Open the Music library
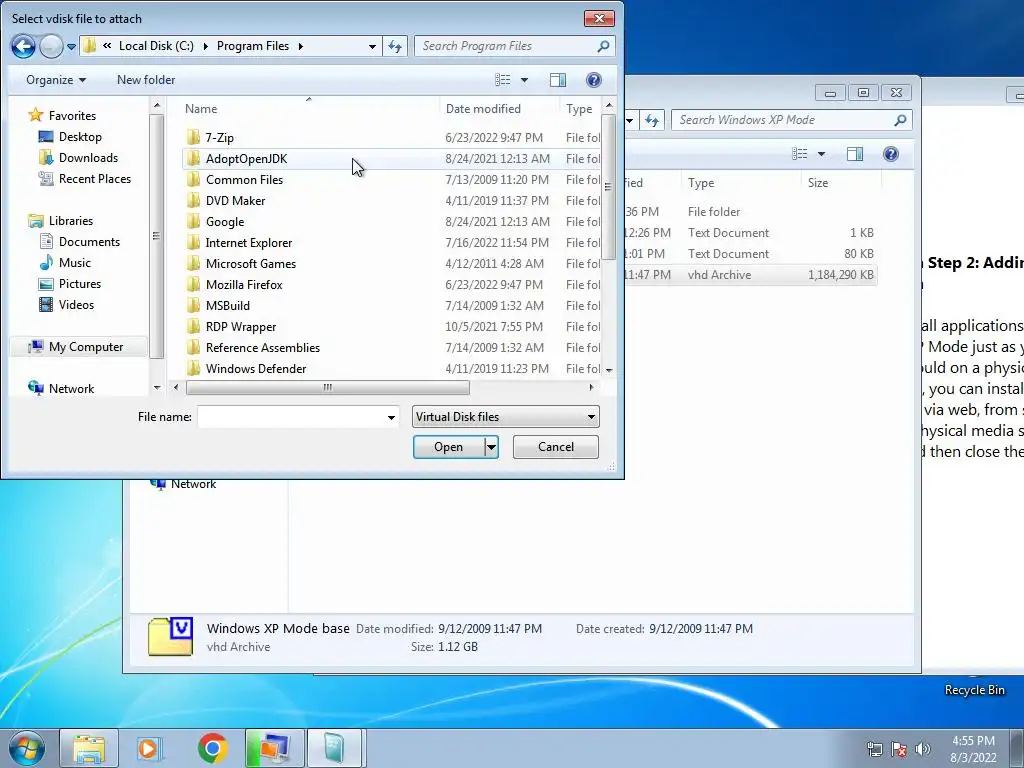Screen dimensions: 1024x768 [x=65, y=263]
